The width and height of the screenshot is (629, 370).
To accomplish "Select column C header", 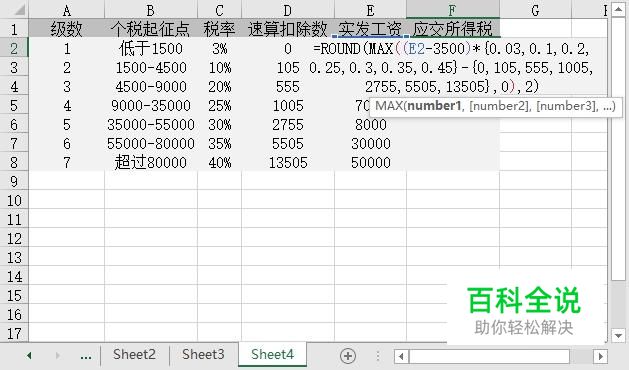I will tap(219, 10).
